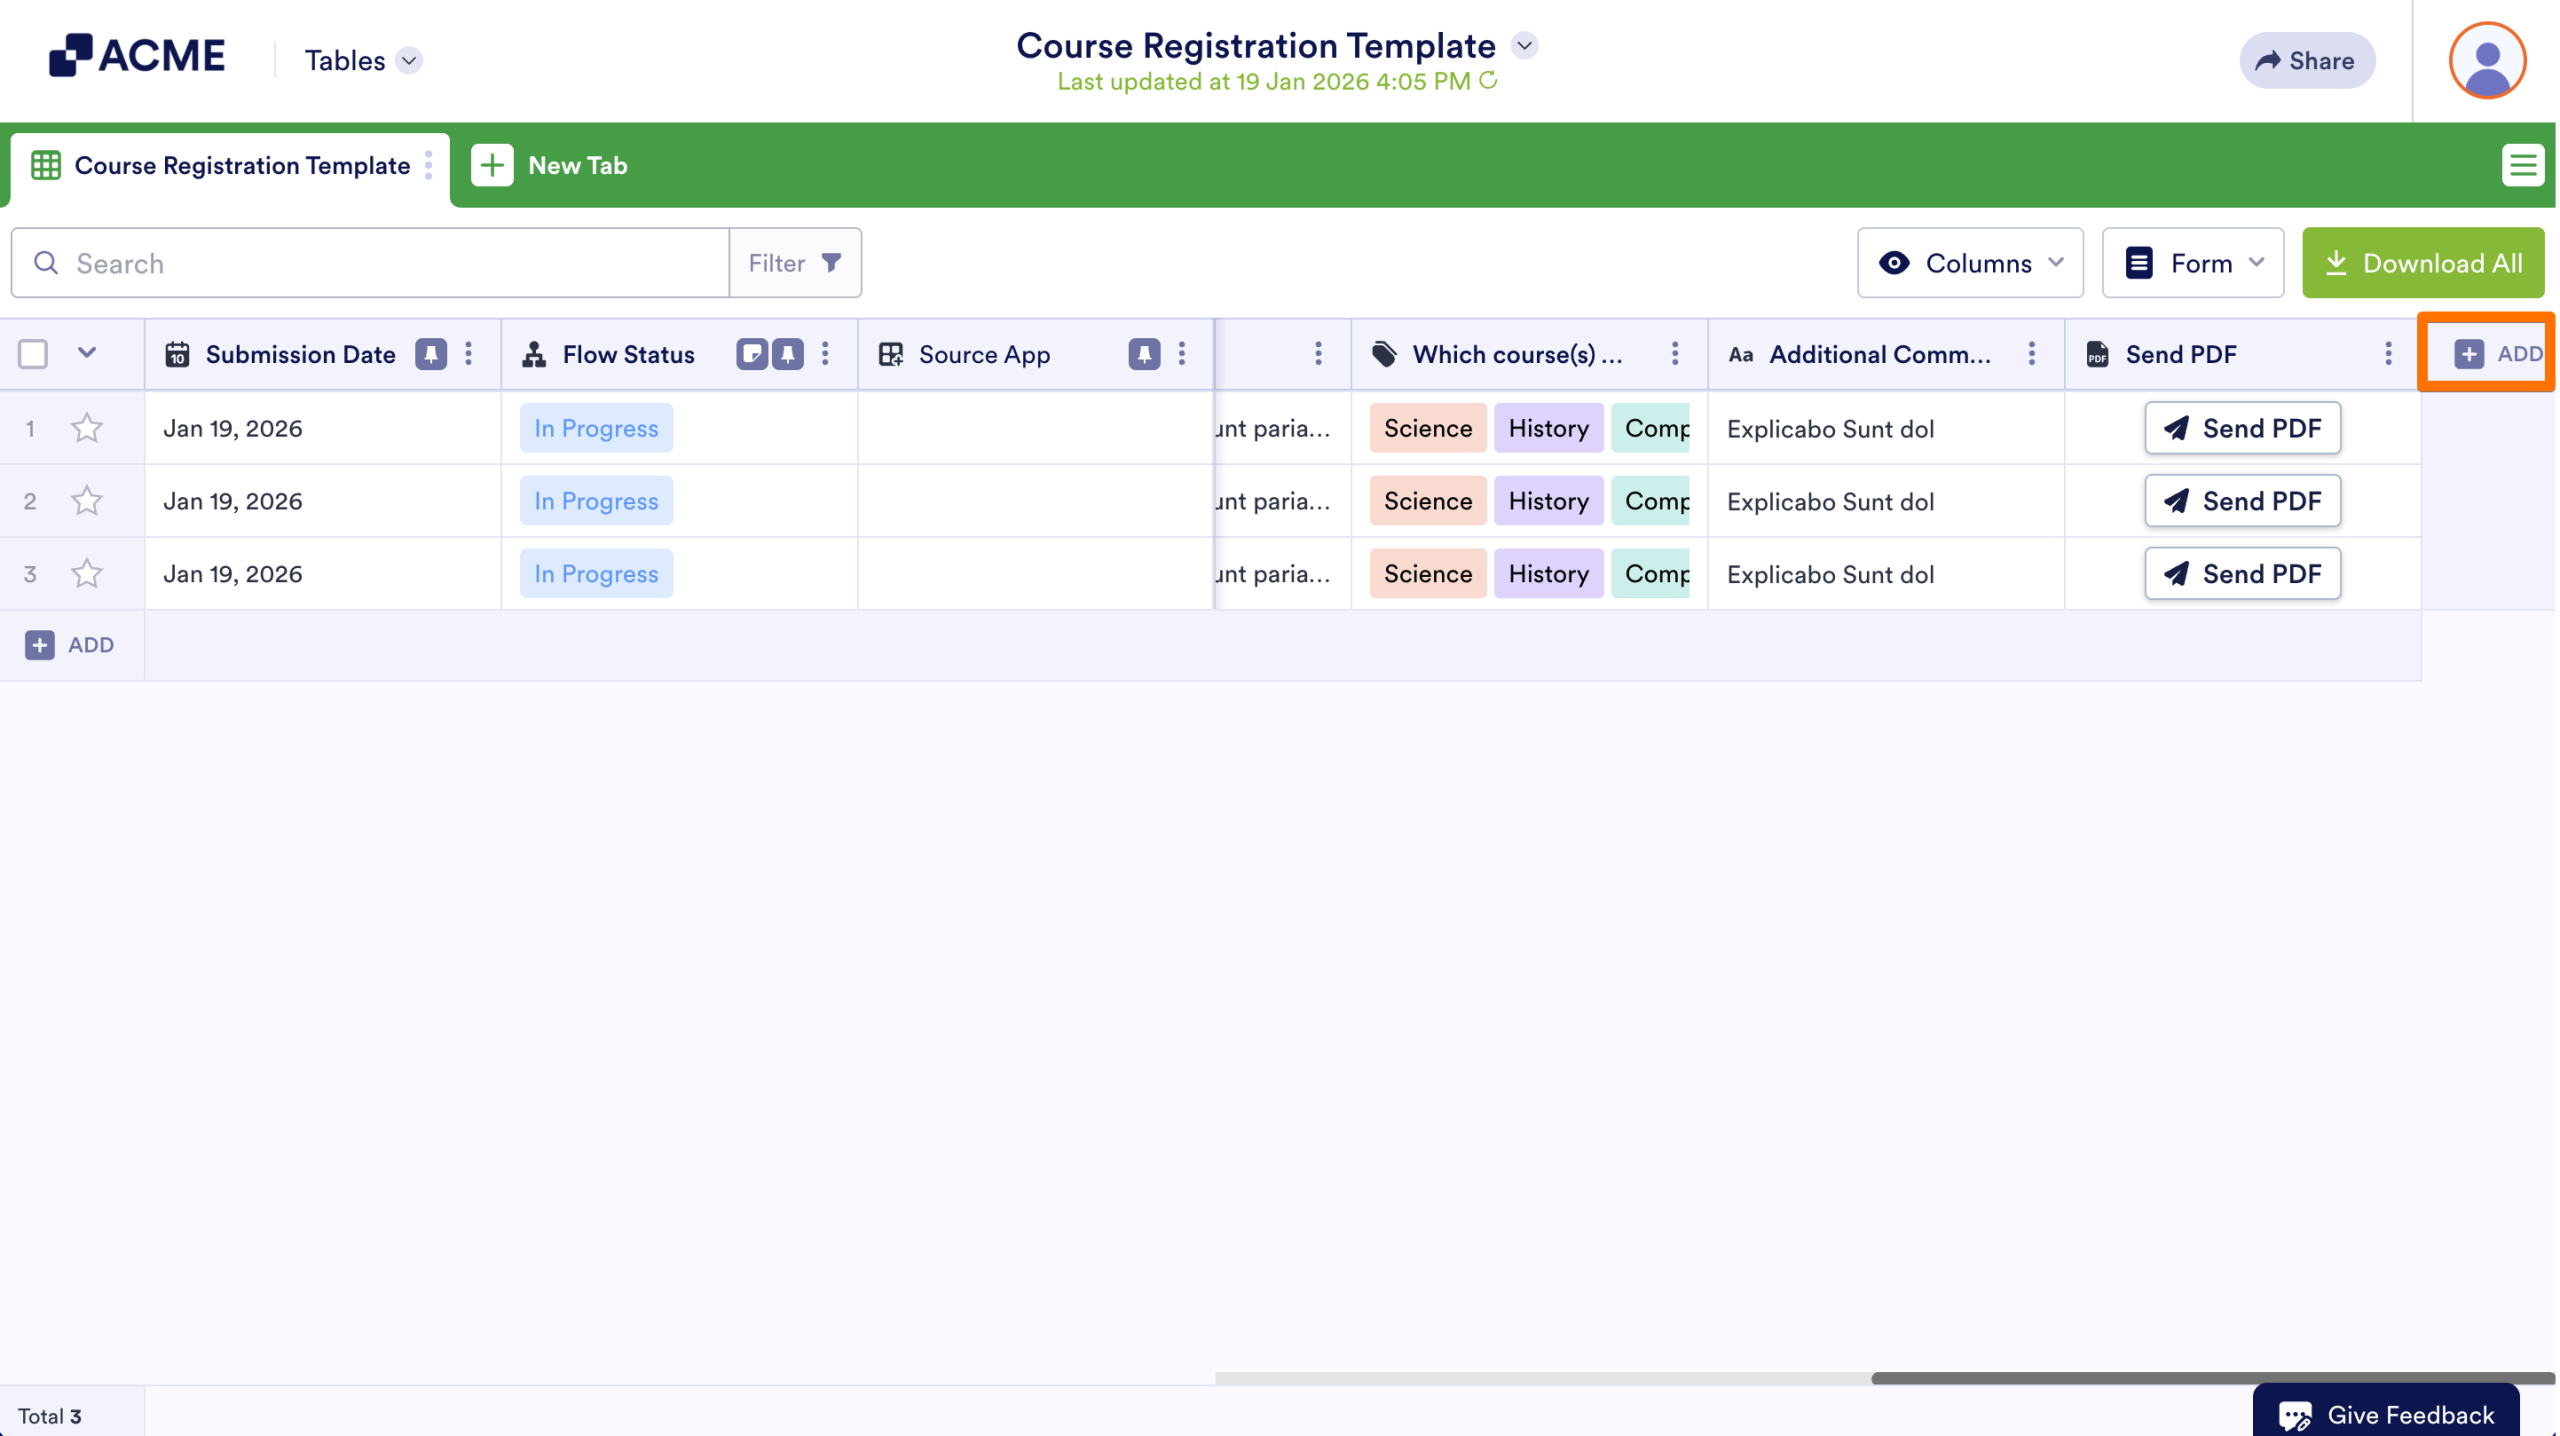Open the tab's three-dot options menu
The width and height of the screenshot is (2560, 1436).
click(x=429, y=165)
